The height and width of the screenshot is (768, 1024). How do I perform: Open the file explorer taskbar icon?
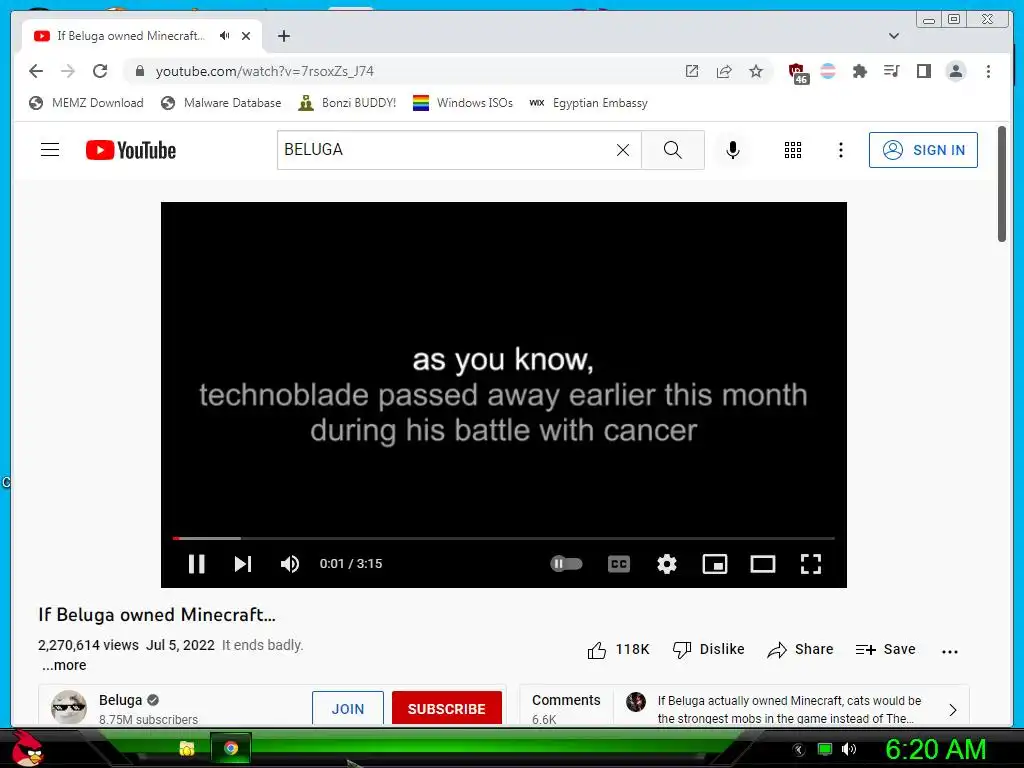(187, 748)
